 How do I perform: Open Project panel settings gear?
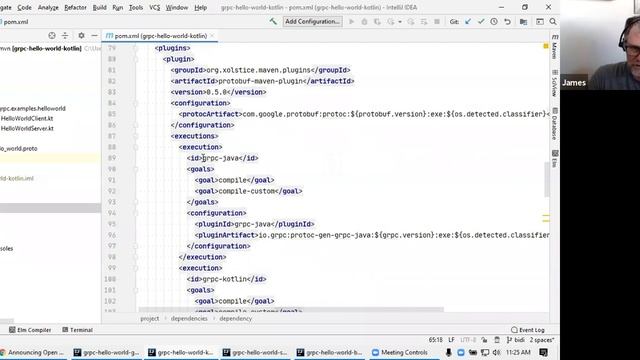81,36
